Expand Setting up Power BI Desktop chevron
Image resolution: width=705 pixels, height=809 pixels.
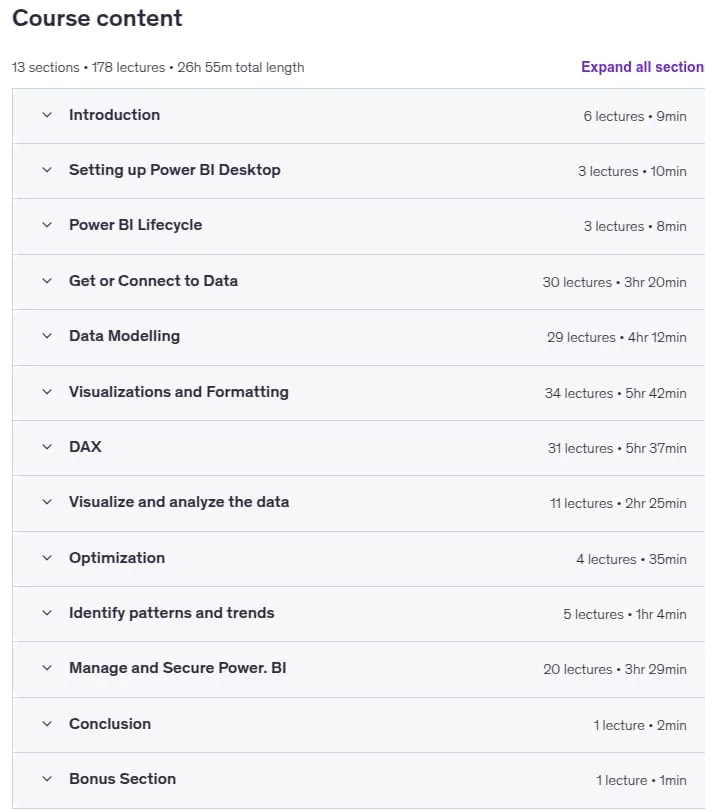(x=47, y=170)
